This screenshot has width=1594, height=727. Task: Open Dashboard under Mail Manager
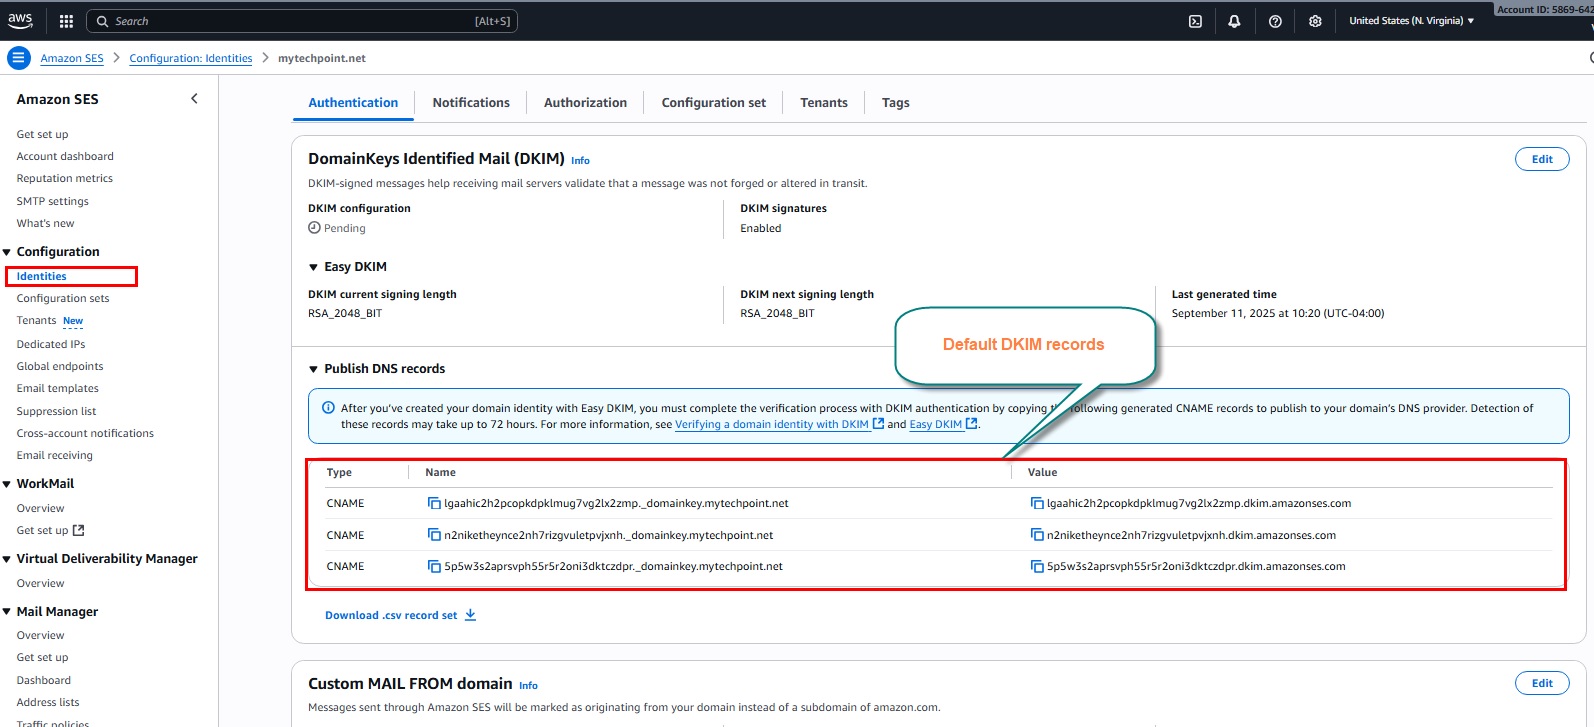point(44,680)
